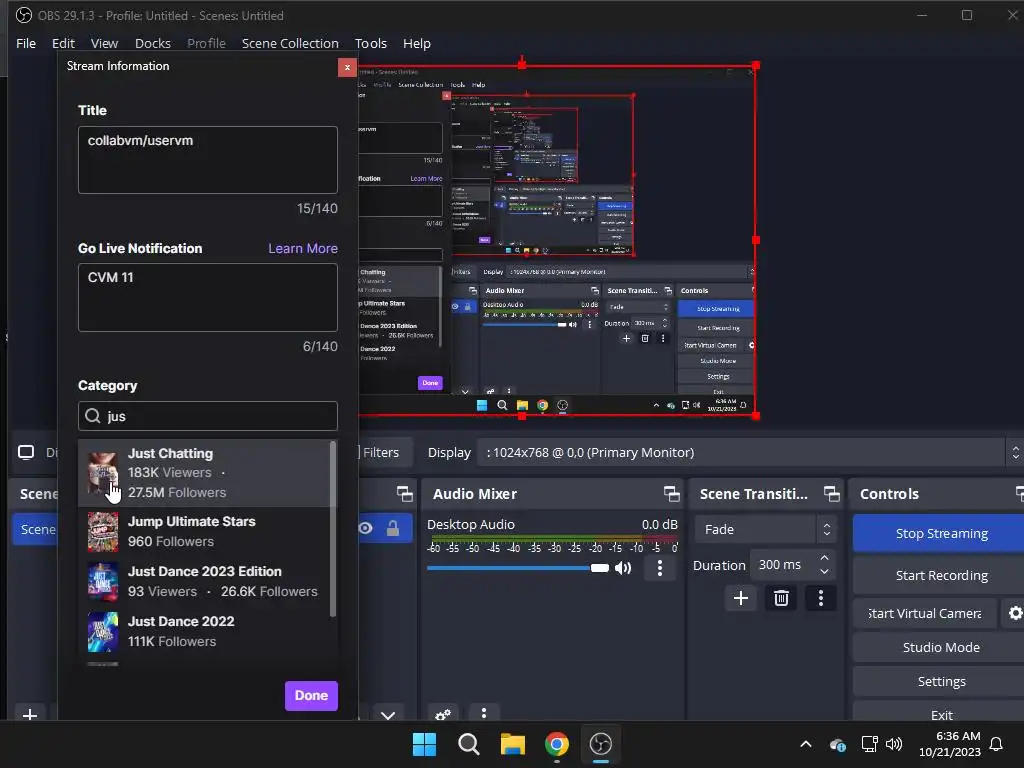Click the search magnifier in Category field

pos(93,416)
